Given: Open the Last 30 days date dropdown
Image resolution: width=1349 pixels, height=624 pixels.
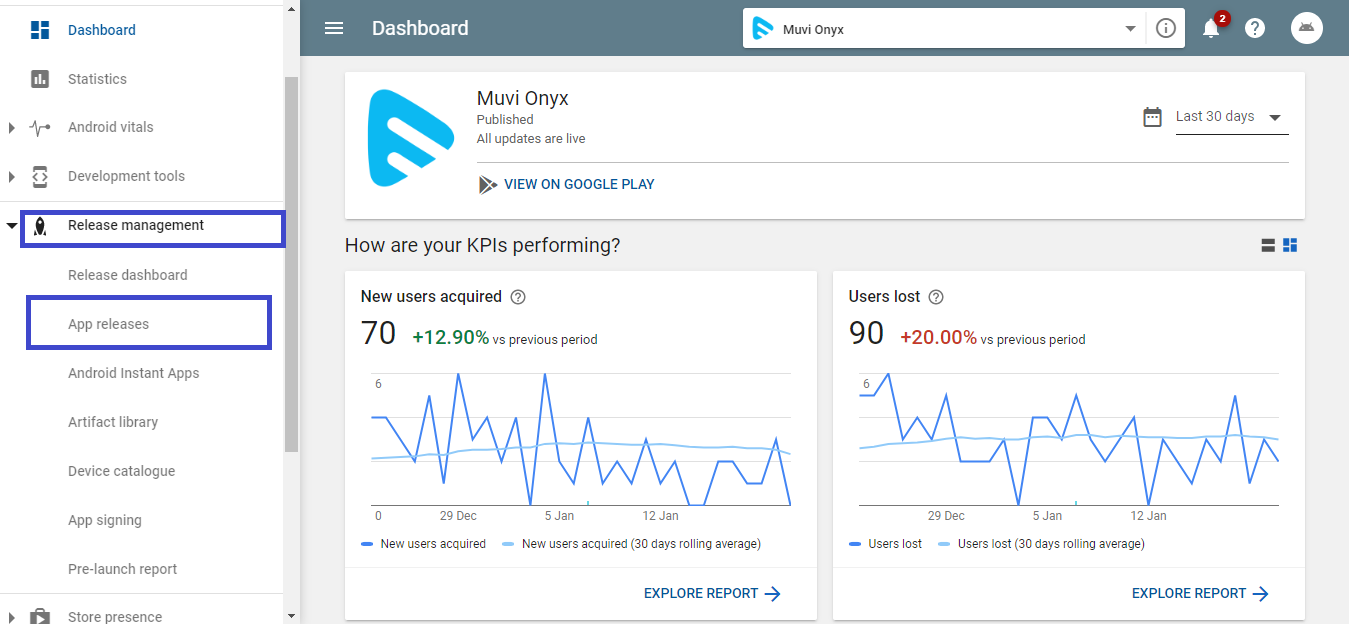Looking at the screenshot, I should (1232, 117).
